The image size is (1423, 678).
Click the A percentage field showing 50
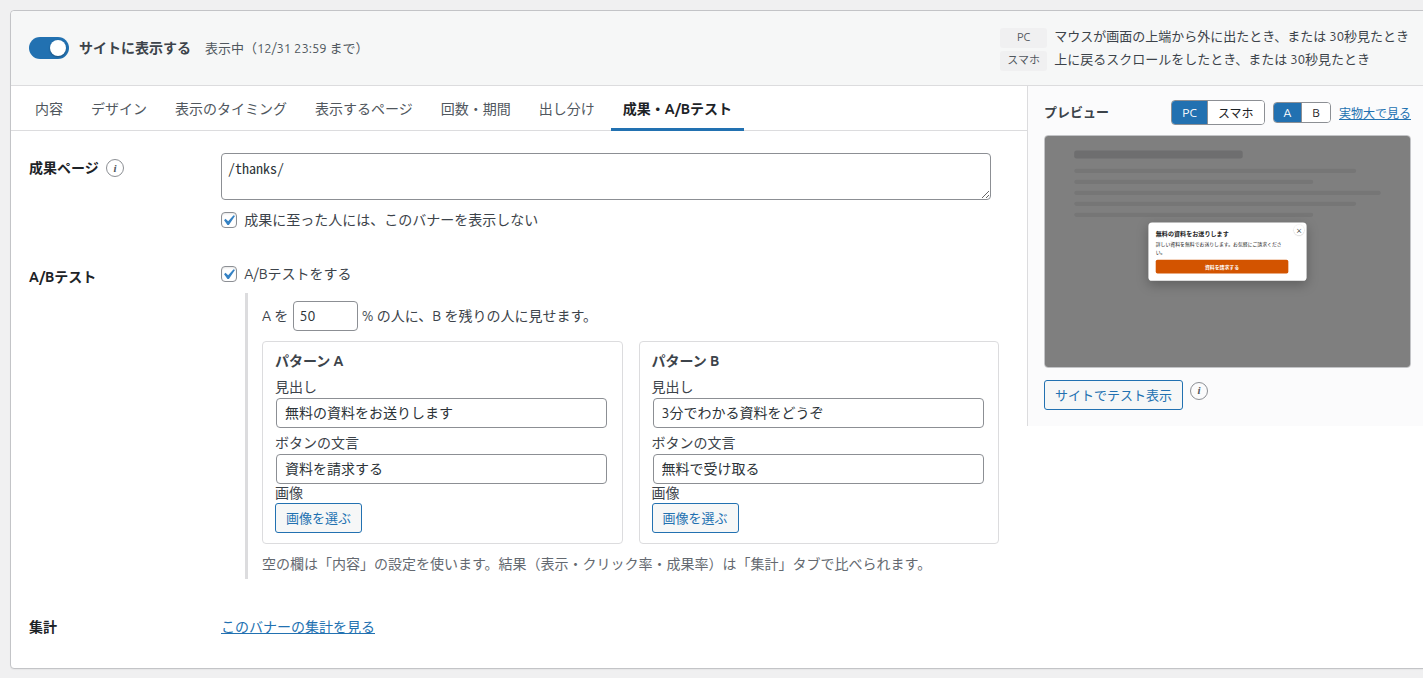tap(325, 316)
